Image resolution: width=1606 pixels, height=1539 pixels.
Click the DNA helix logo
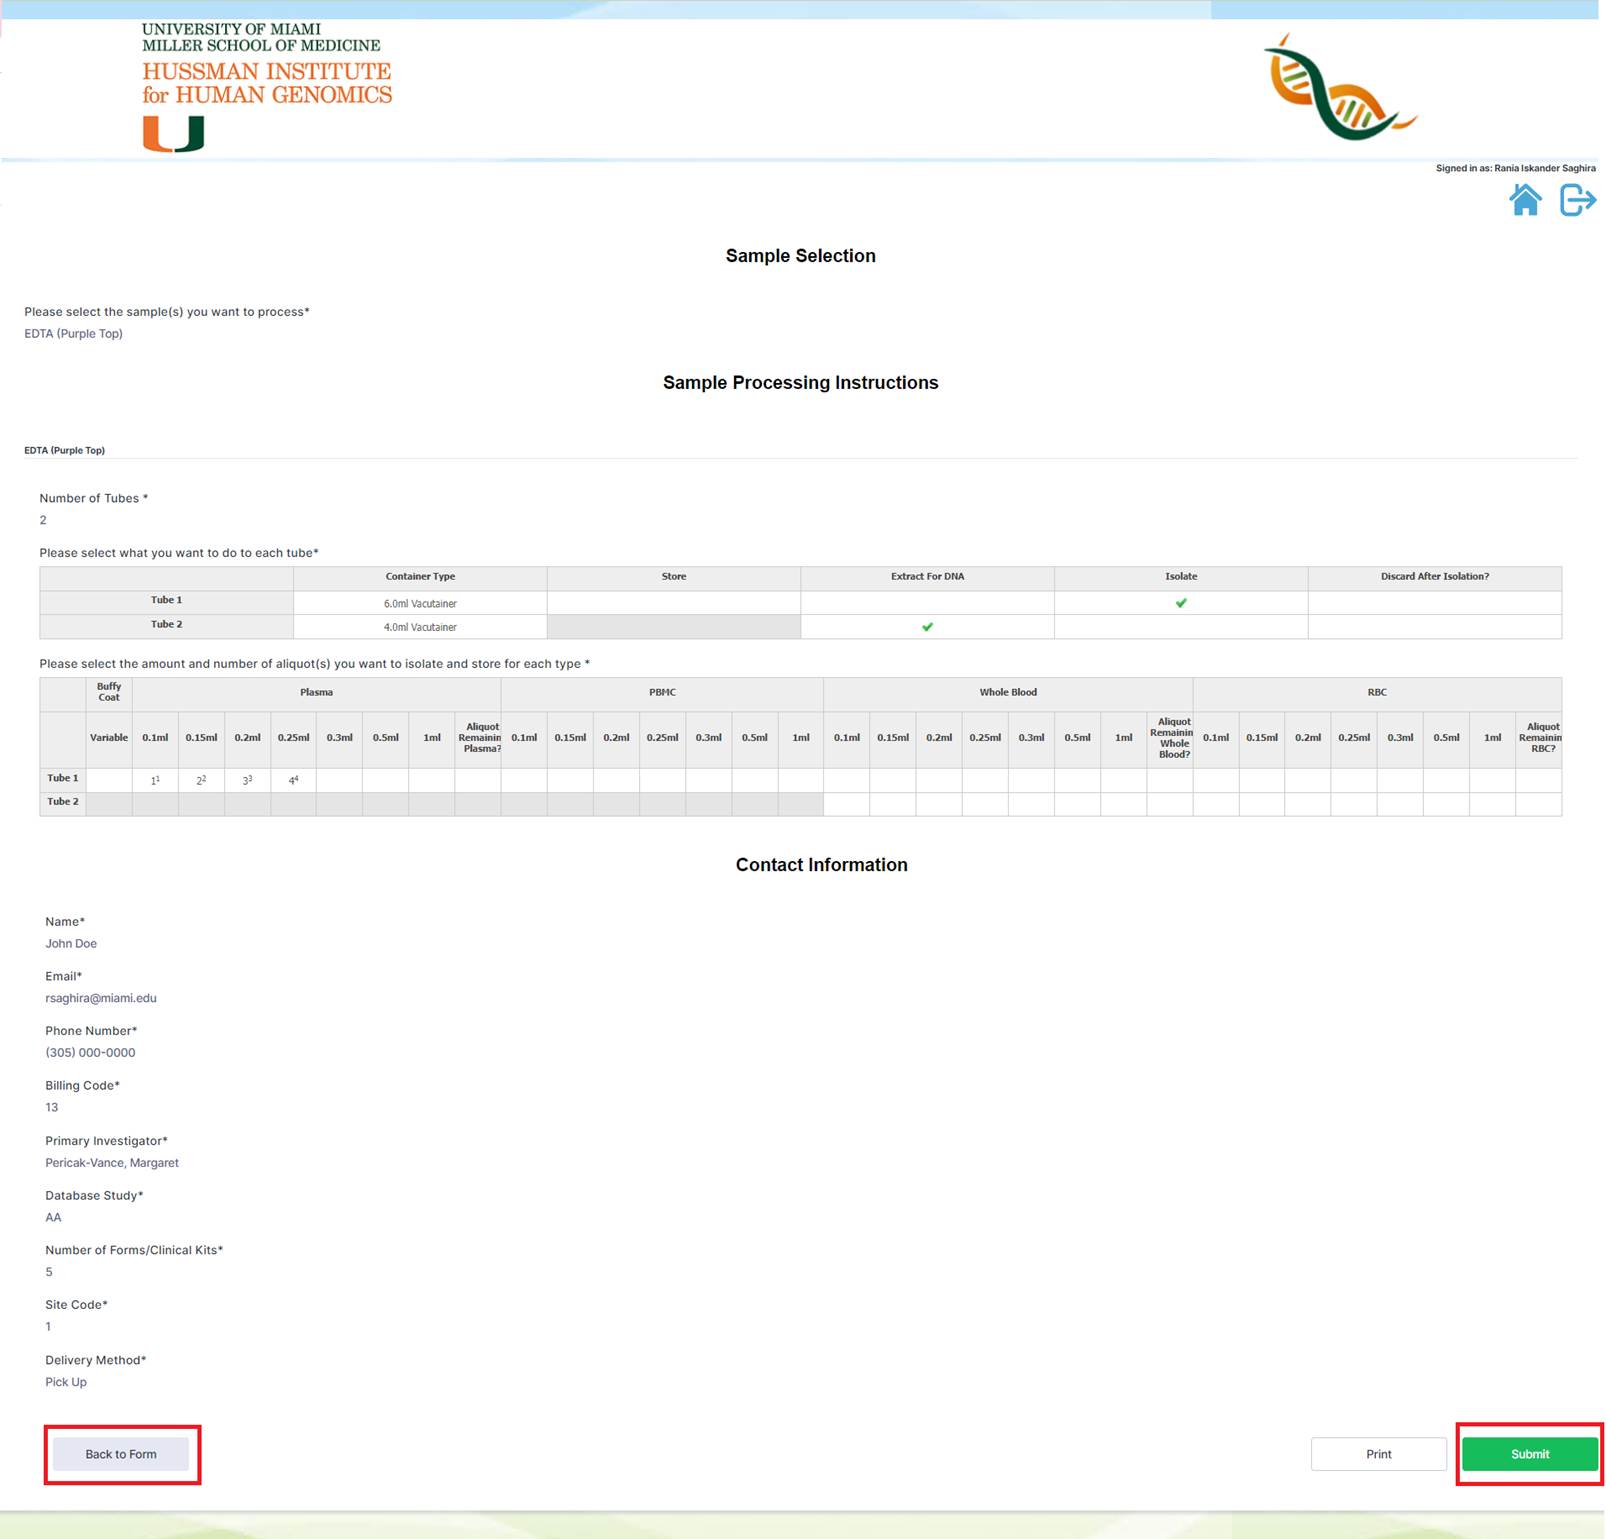pyautogui.click(x=1338, y=90)
